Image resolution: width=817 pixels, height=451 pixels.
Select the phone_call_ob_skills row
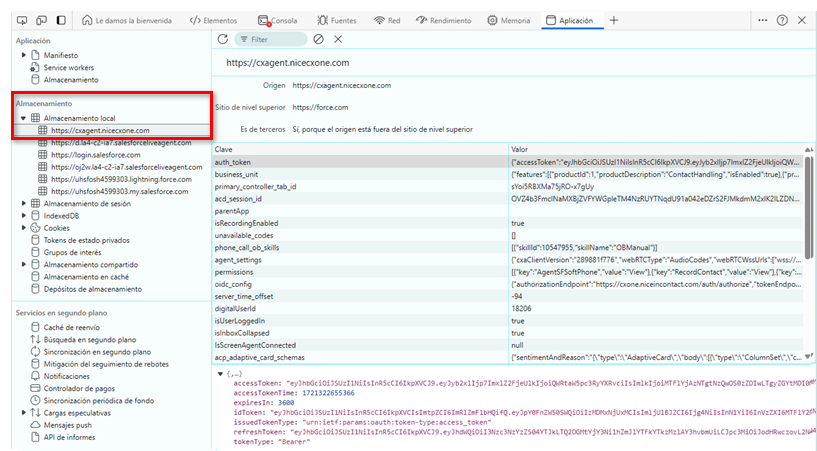click(x=507, y=247)
